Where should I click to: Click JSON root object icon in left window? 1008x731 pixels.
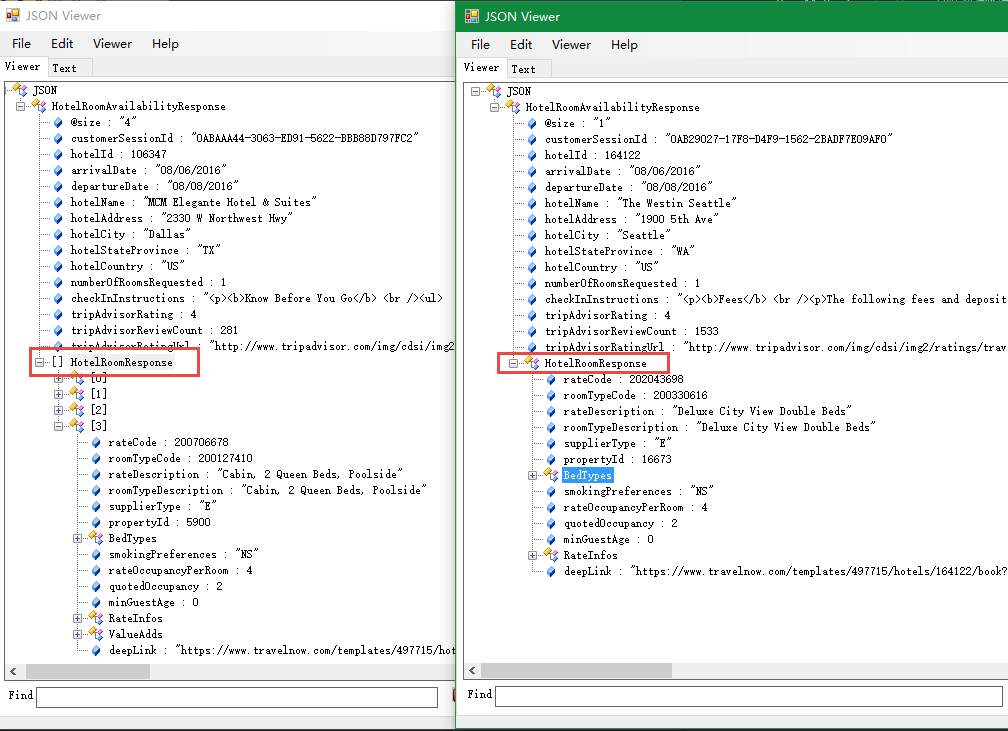click(21, 90)
